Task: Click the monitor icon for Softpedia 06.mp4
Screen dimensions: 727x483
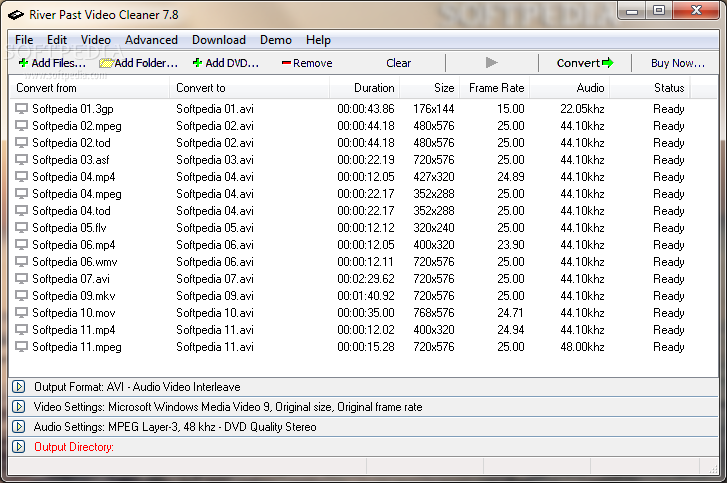Action: [x=21, y=245]
